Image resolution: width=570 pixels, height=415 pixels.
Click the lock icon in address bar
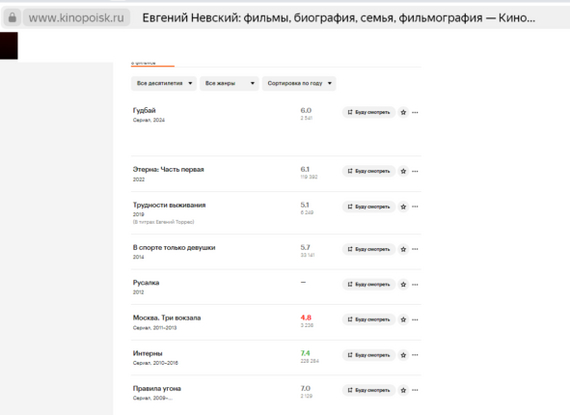pyautogui.click(x=12, y=17)
